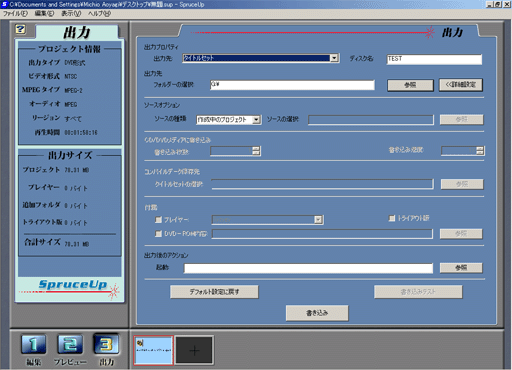Click the question mark help icon
This screenshot has width=512, height=370.
pyautogui.click(x=20, y=29)
